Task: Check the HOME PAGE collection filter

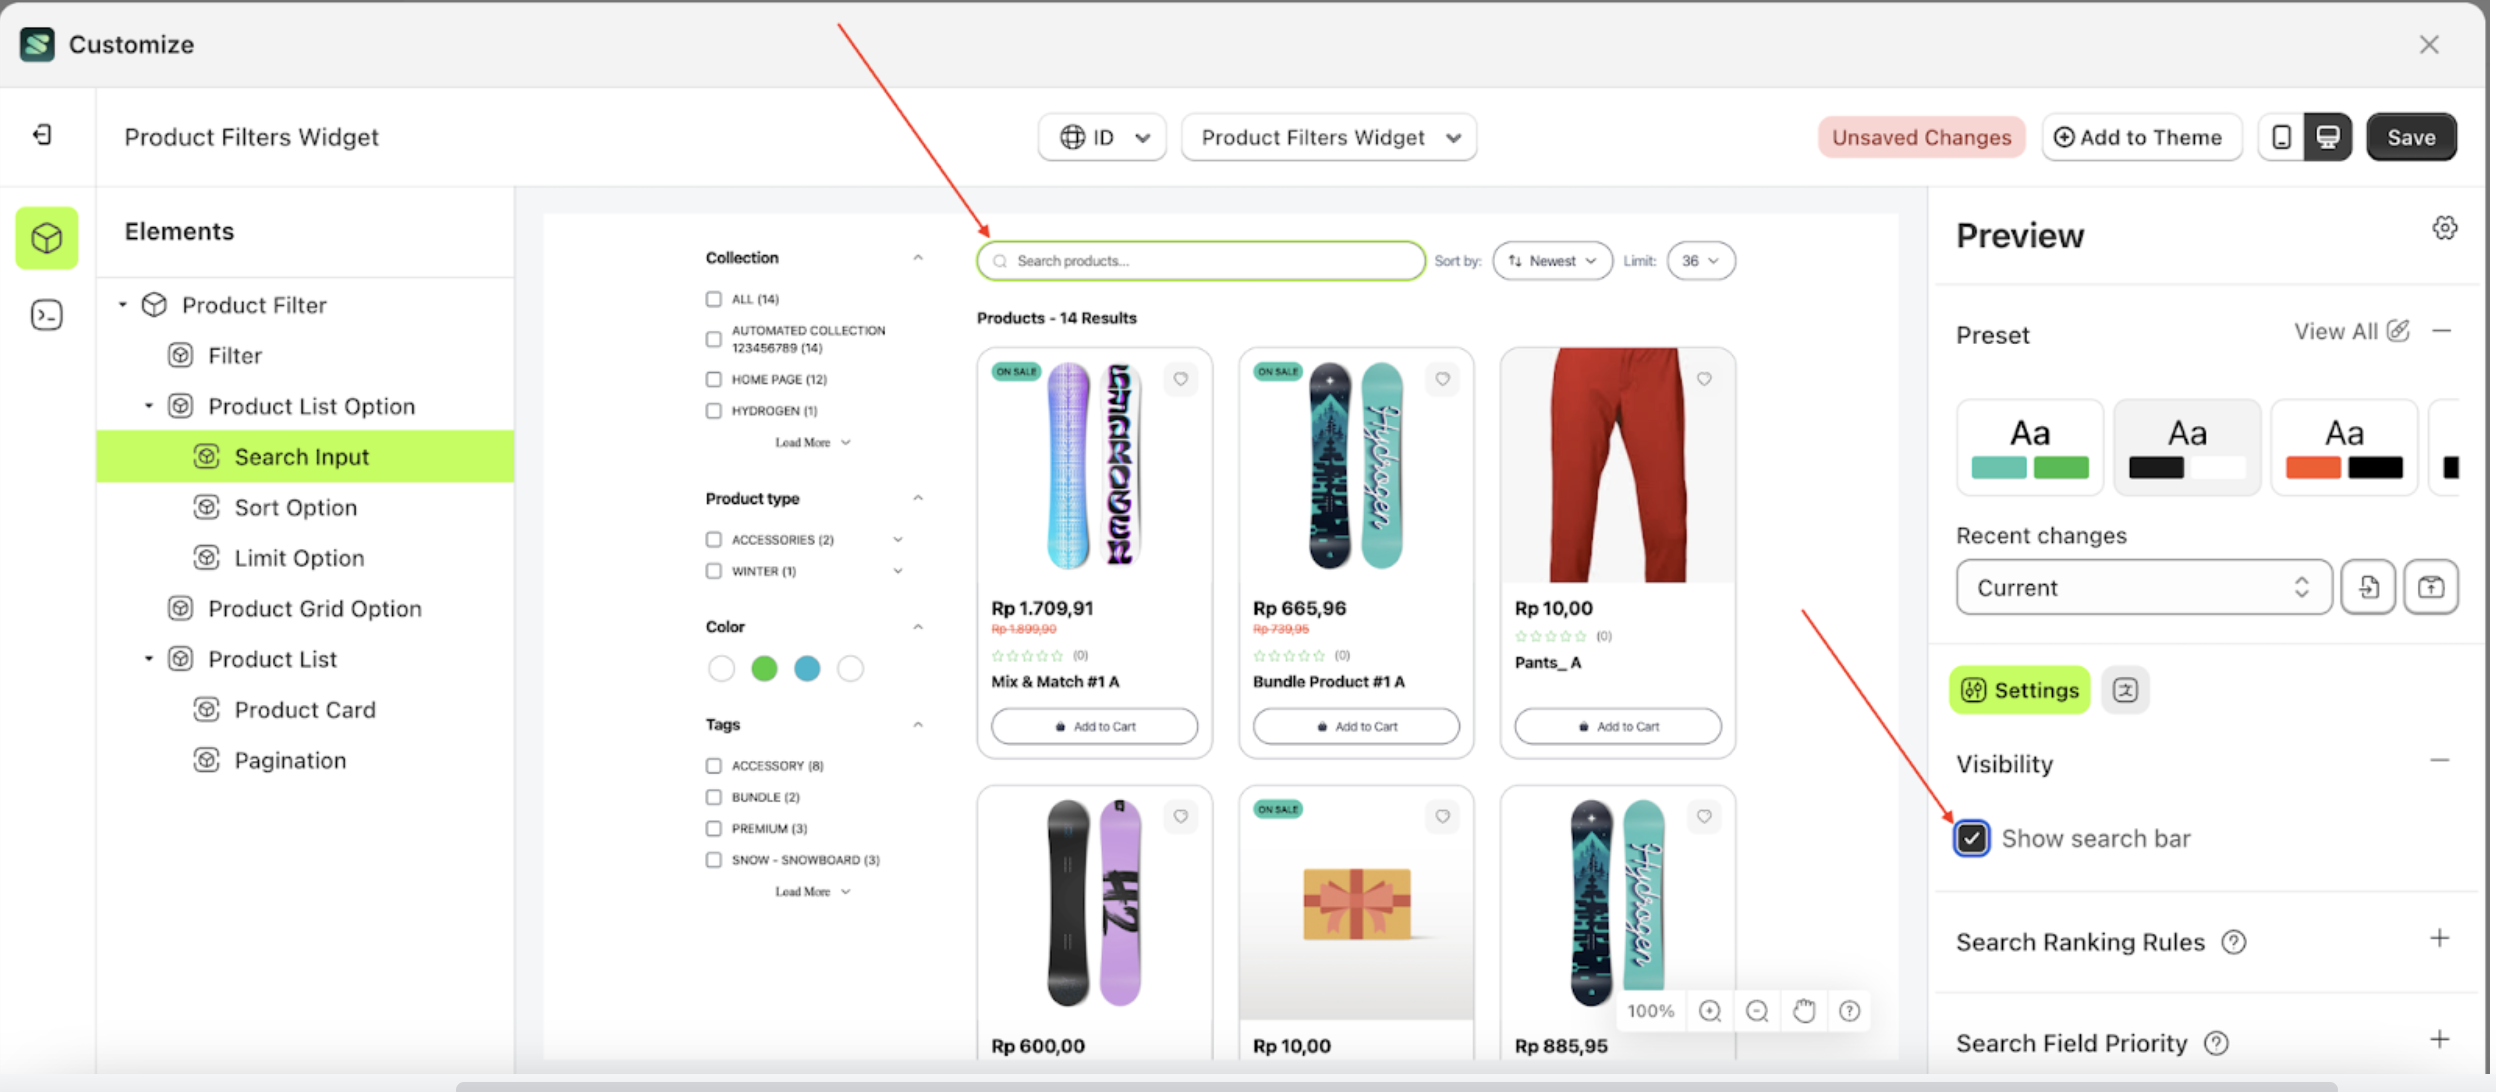Action: point(713,380)
